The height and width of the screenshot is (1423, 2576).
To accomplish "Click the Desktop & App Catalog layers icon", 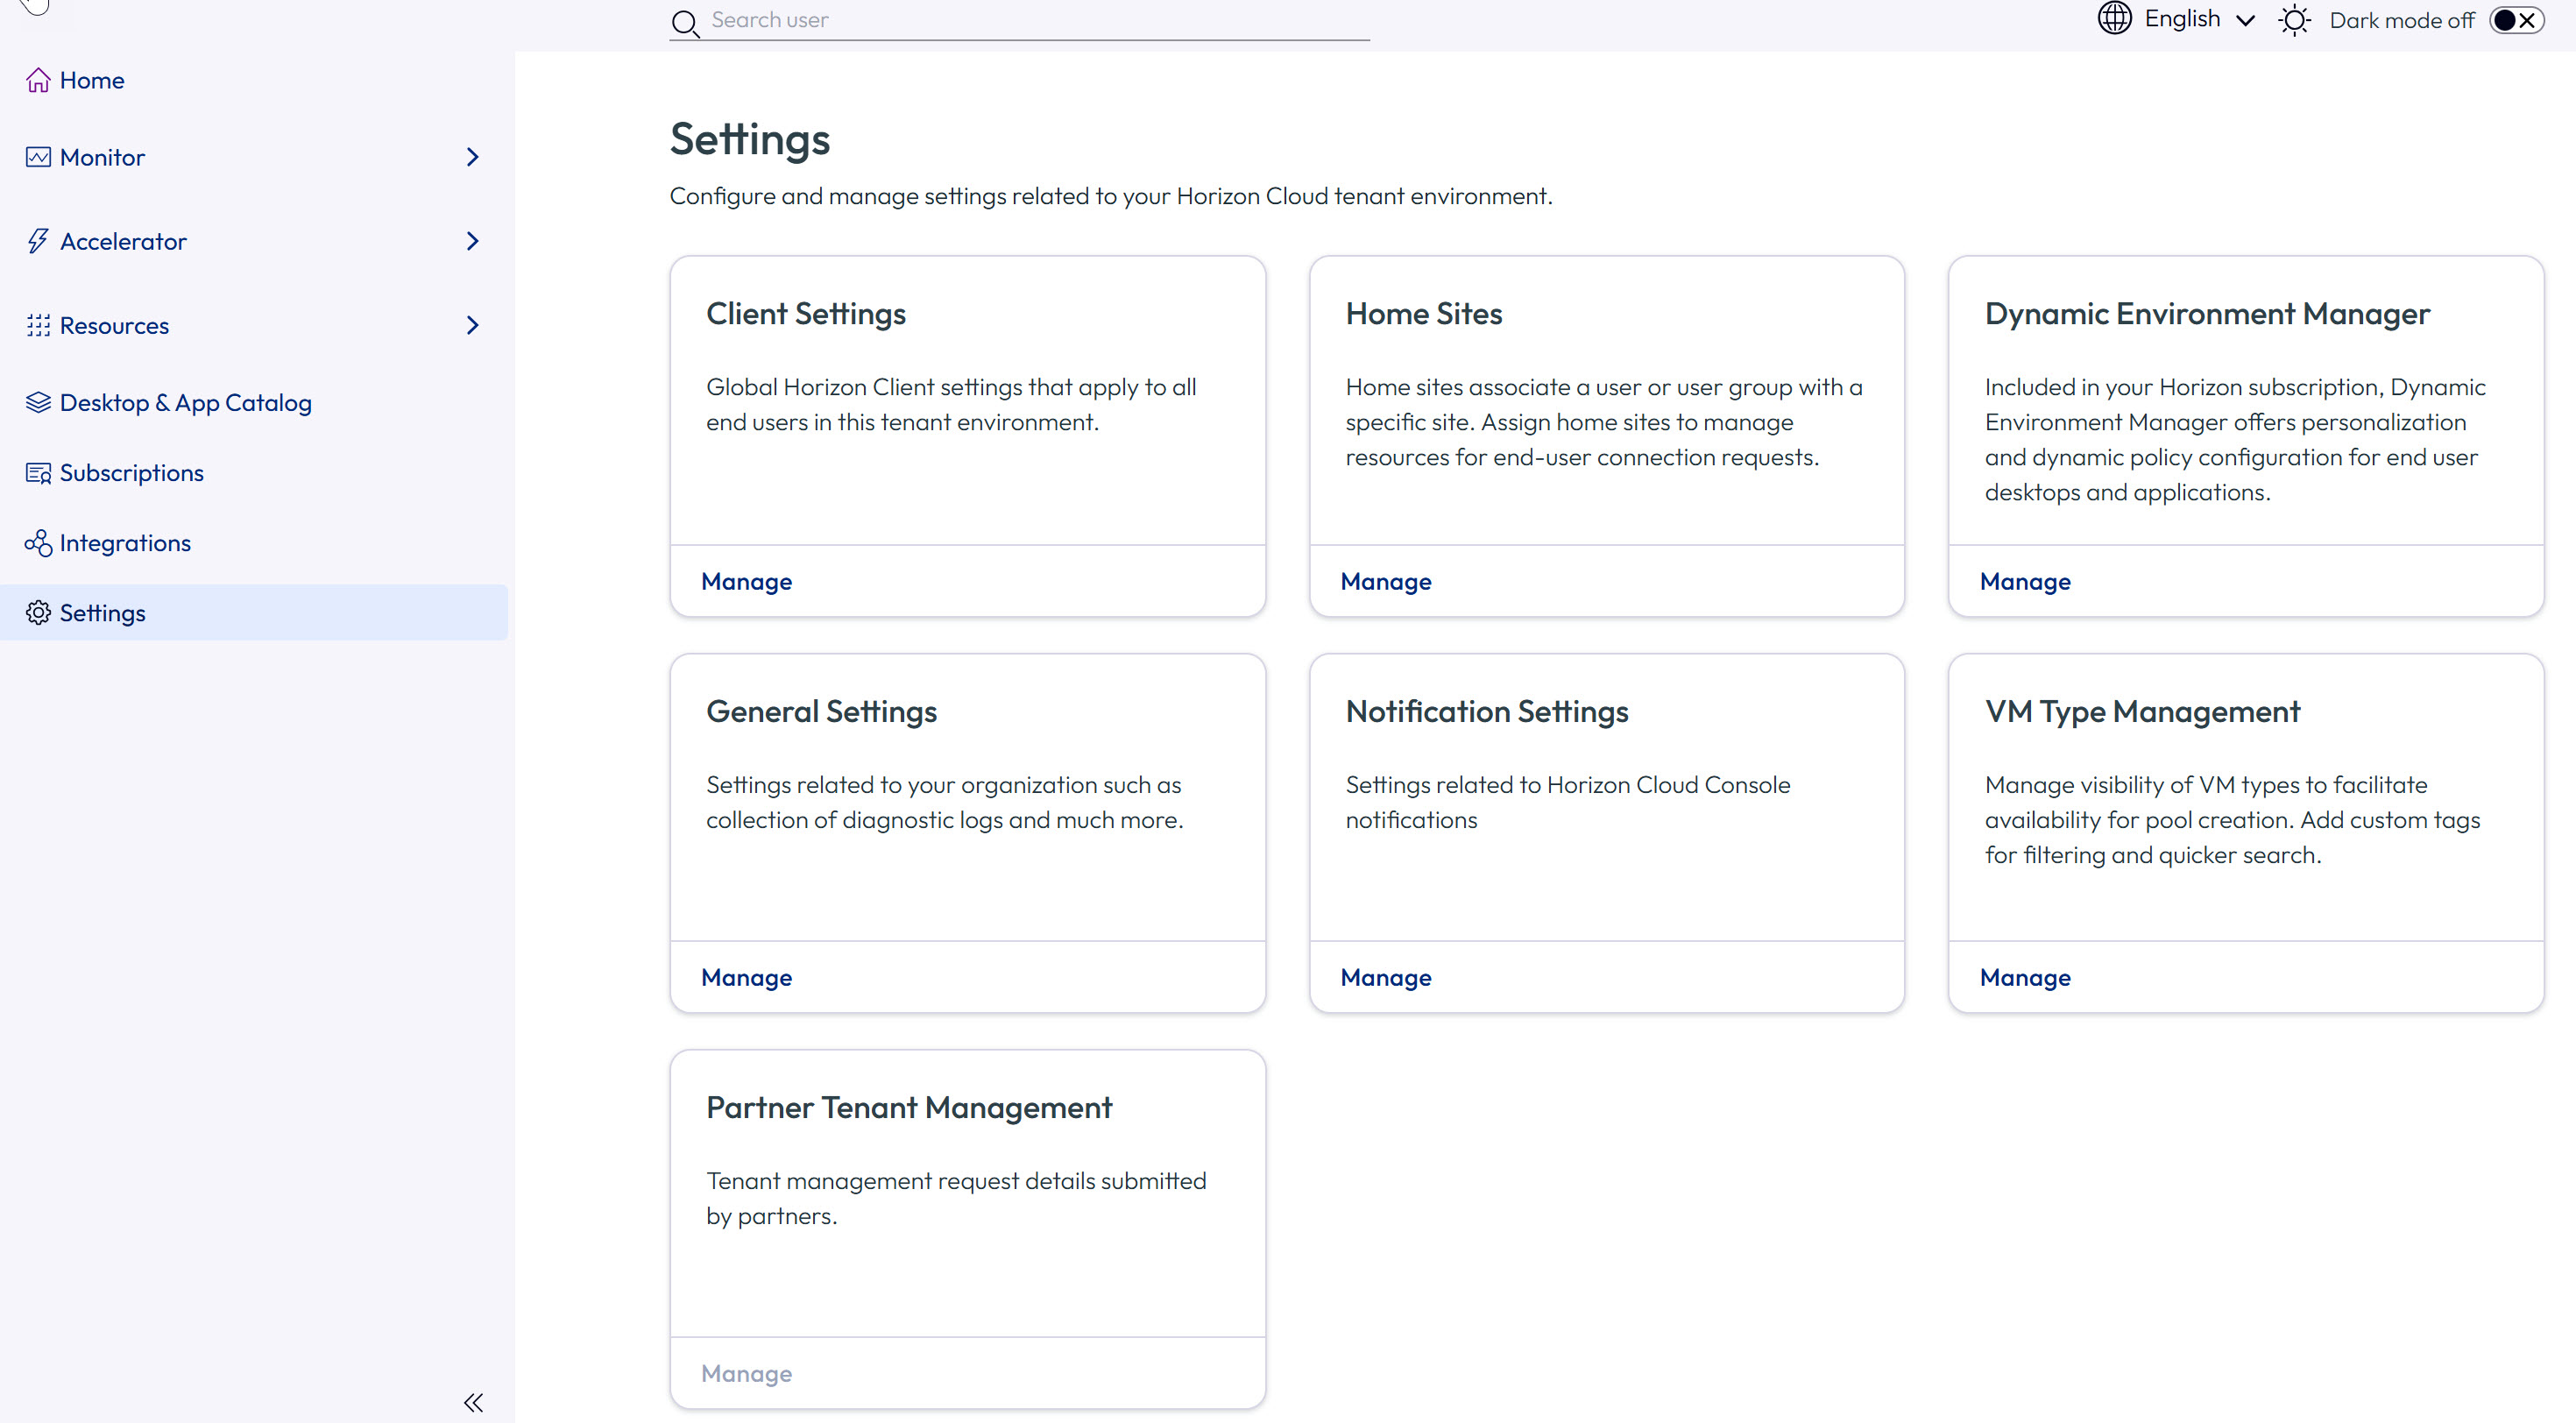I will click(38, 402).
